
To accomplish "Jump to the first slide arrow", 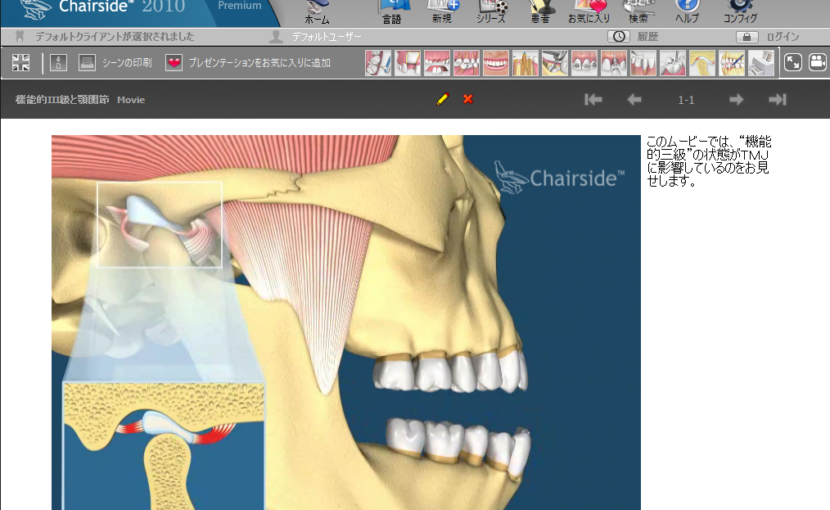I will click(x=593, y=100).
